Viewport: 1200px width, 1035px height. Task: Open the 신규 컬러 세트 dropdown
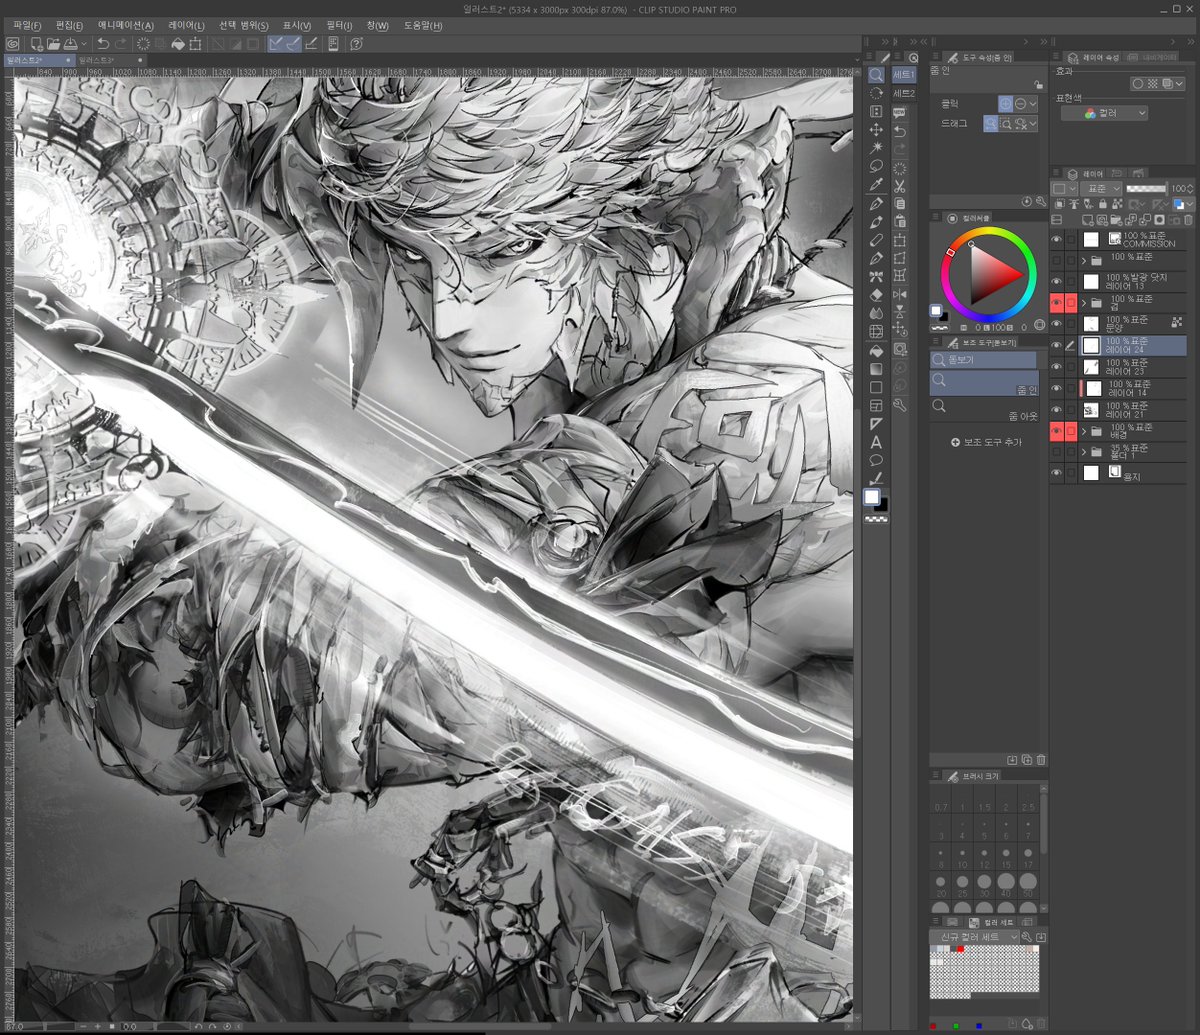pos(974,937)
